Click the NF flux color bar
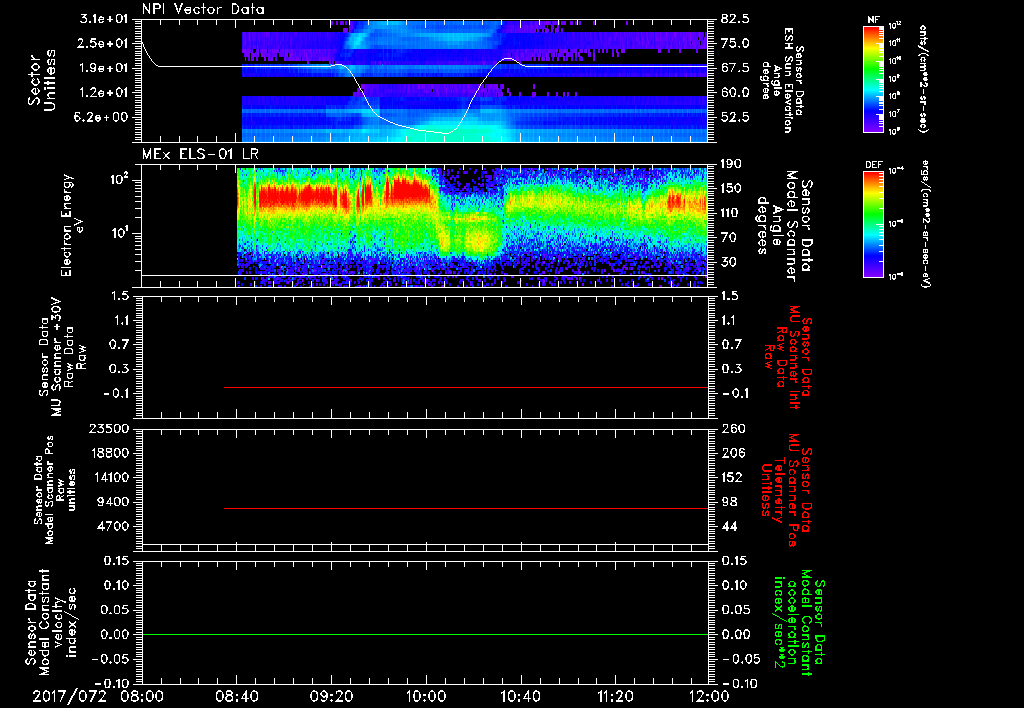Viewport: 1024px width, 708px height. click(873, 78)
